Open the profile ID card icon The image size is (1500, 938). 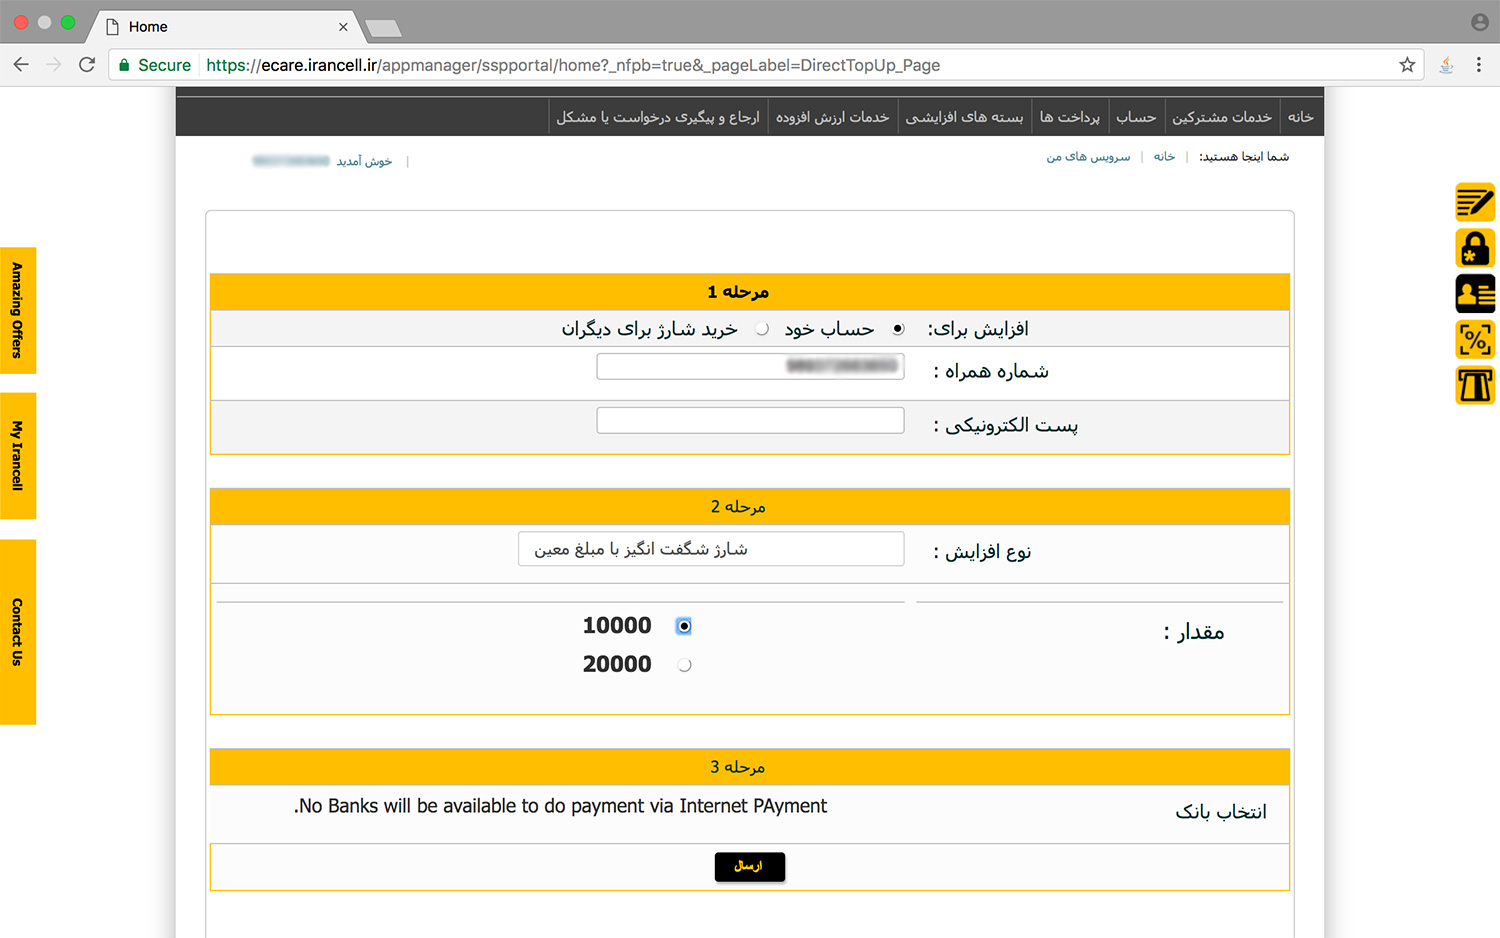1475,294
